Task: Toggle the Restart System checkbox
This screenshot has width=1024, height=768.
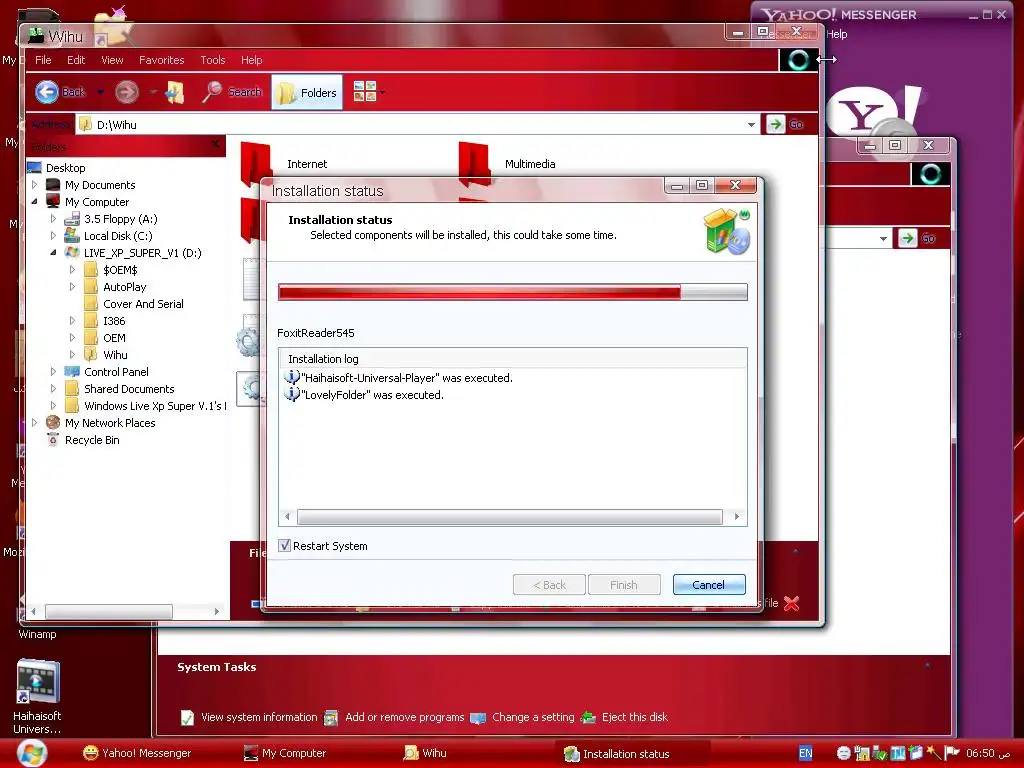Action: [285, 545]
